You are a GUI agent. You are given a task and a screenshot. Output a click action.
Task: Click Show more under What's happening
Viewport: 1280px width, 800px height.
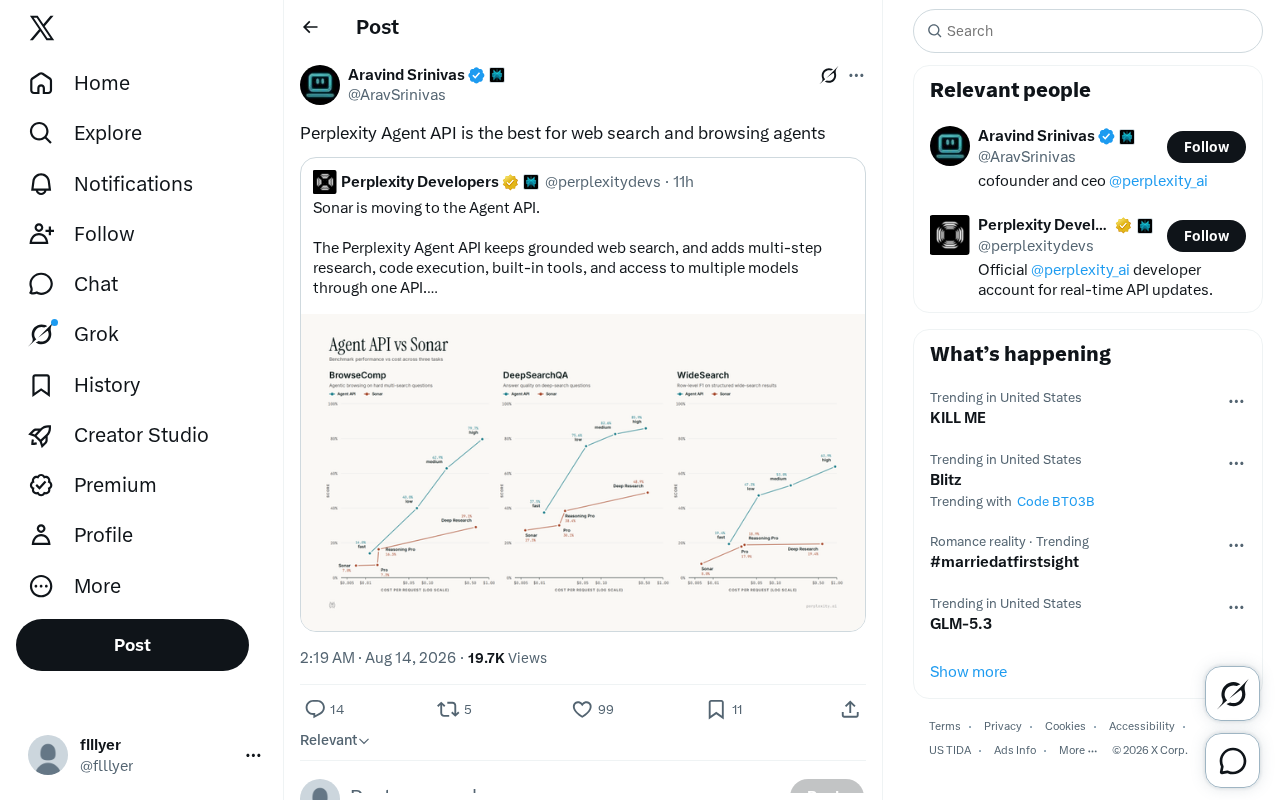point(968,672)
